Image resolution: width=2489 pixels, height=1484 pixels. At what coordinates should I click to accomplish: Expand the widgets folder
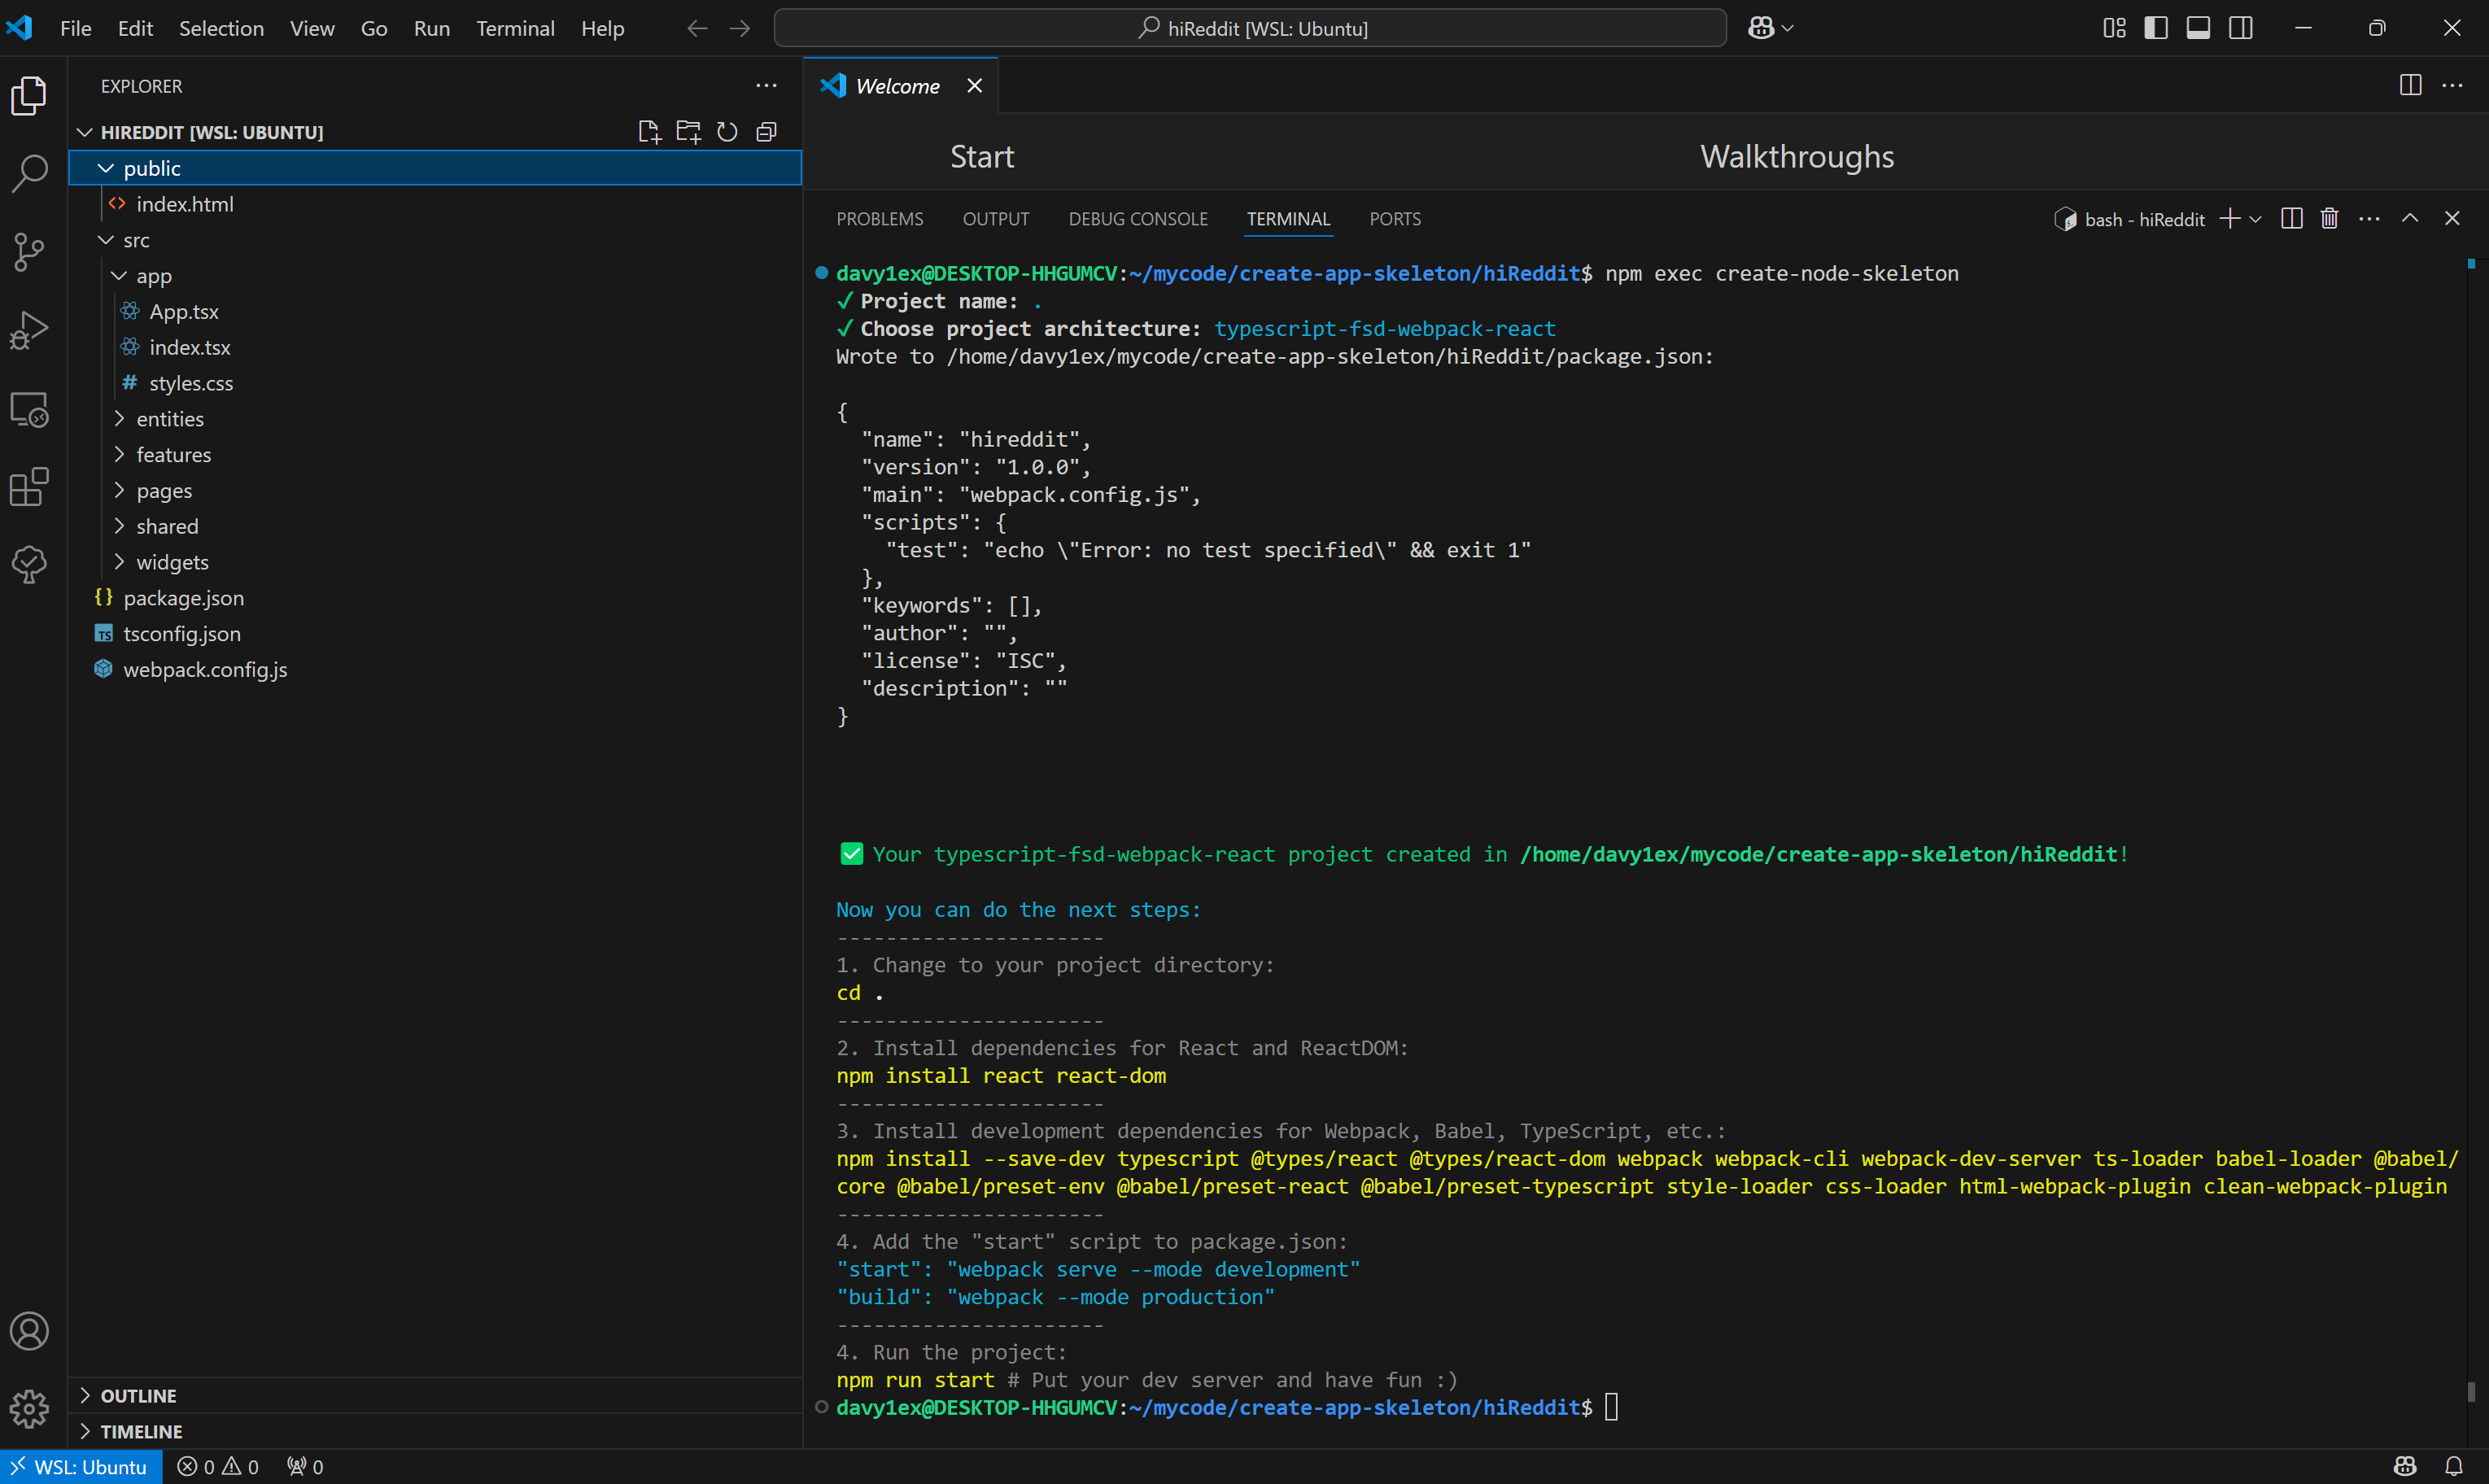click(119, 562)
